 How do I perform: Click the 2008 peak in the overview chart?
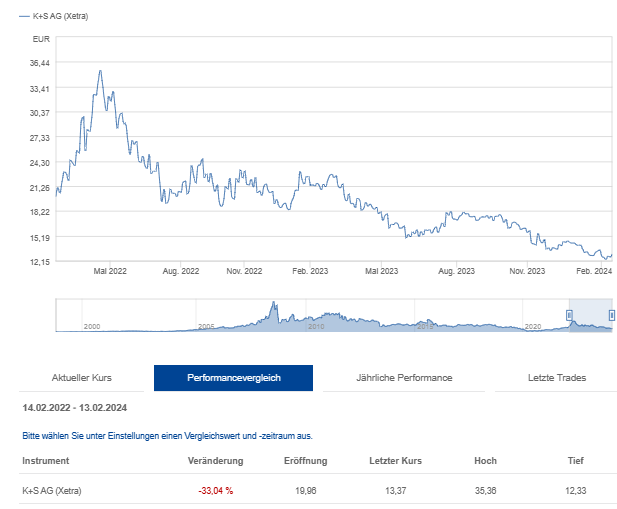coord(273,303)
